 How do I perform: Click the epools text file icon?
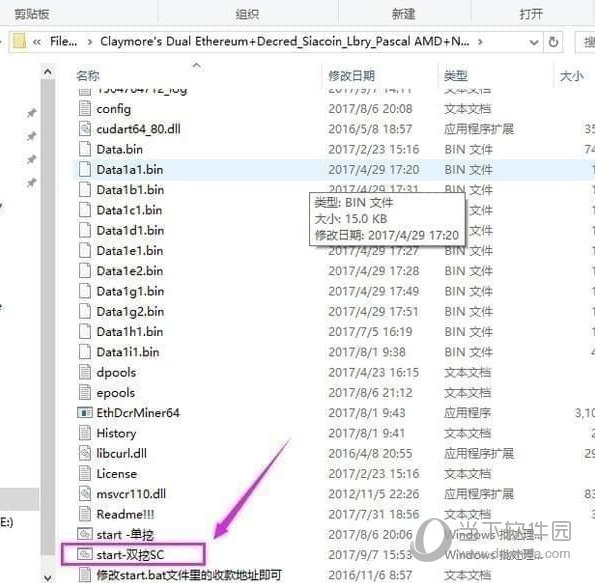click(85, 392)
